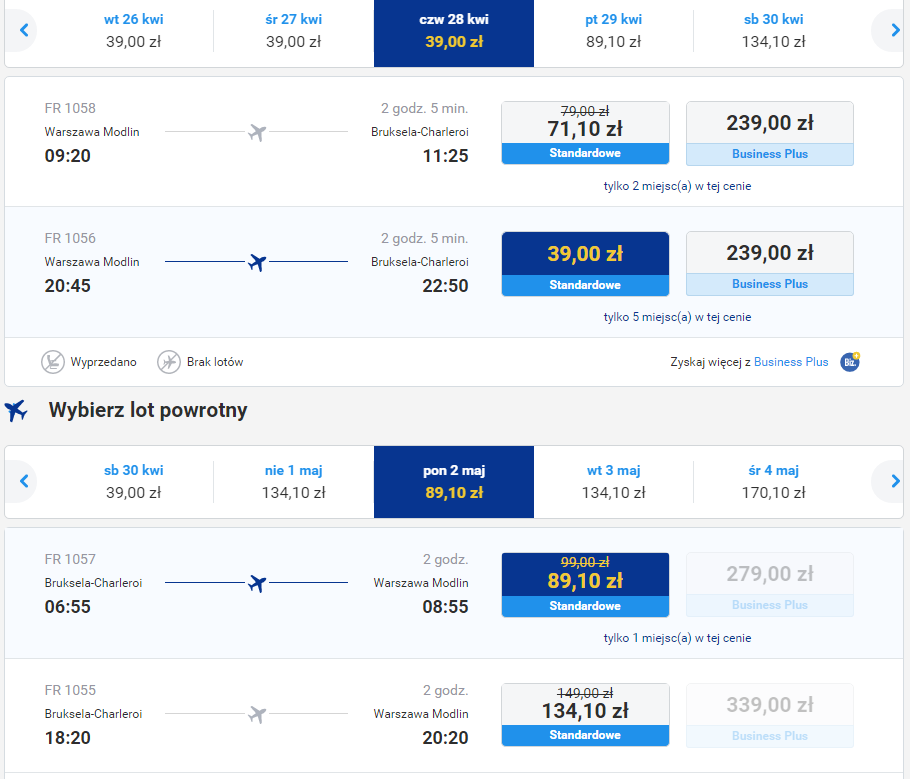Show earlier return dates with left arrow
Screen dimensions: 910x779
[24, 482]
